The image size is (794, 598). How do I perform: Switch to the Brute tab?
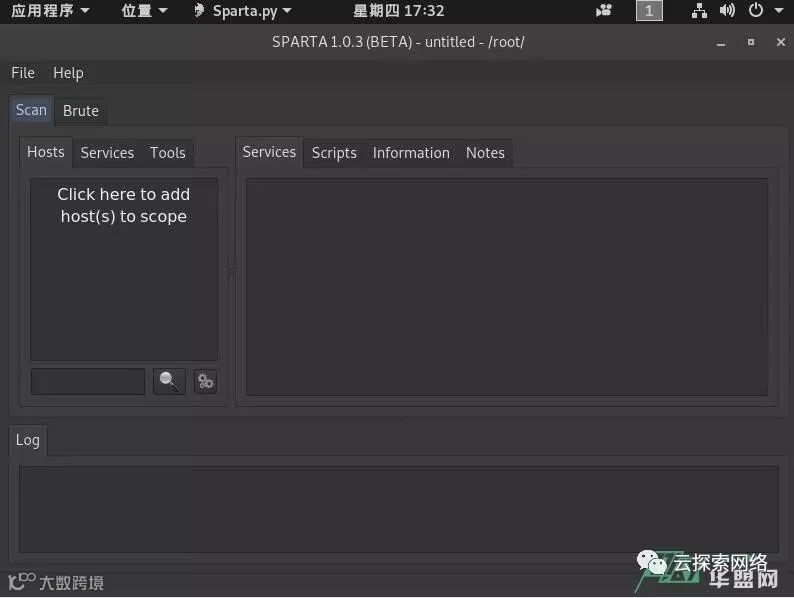[81, 111]
